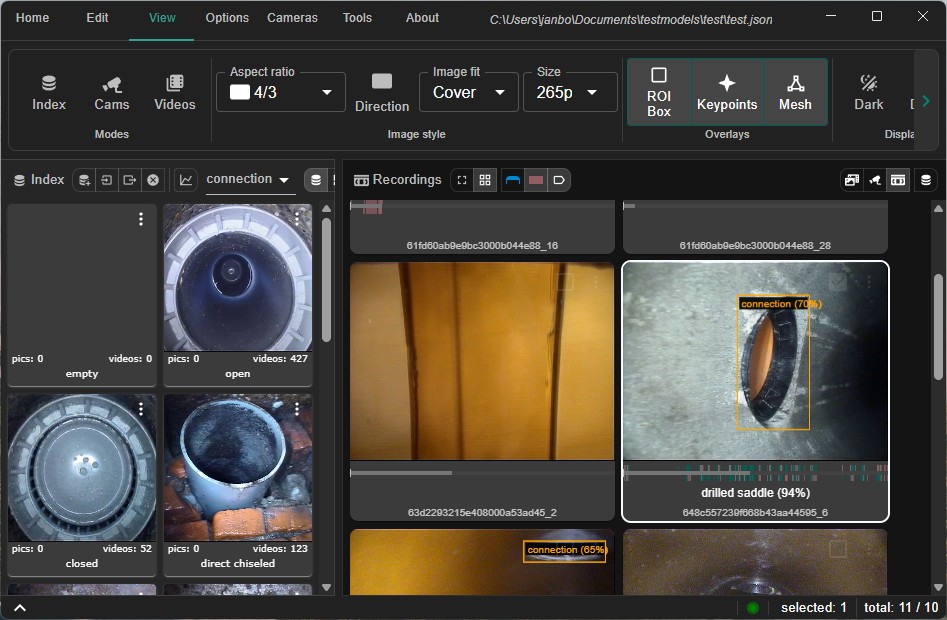This screenshot has width=947, height=620.
Task: Select the grid layout icon in Recordings
Action: [485, 180]
